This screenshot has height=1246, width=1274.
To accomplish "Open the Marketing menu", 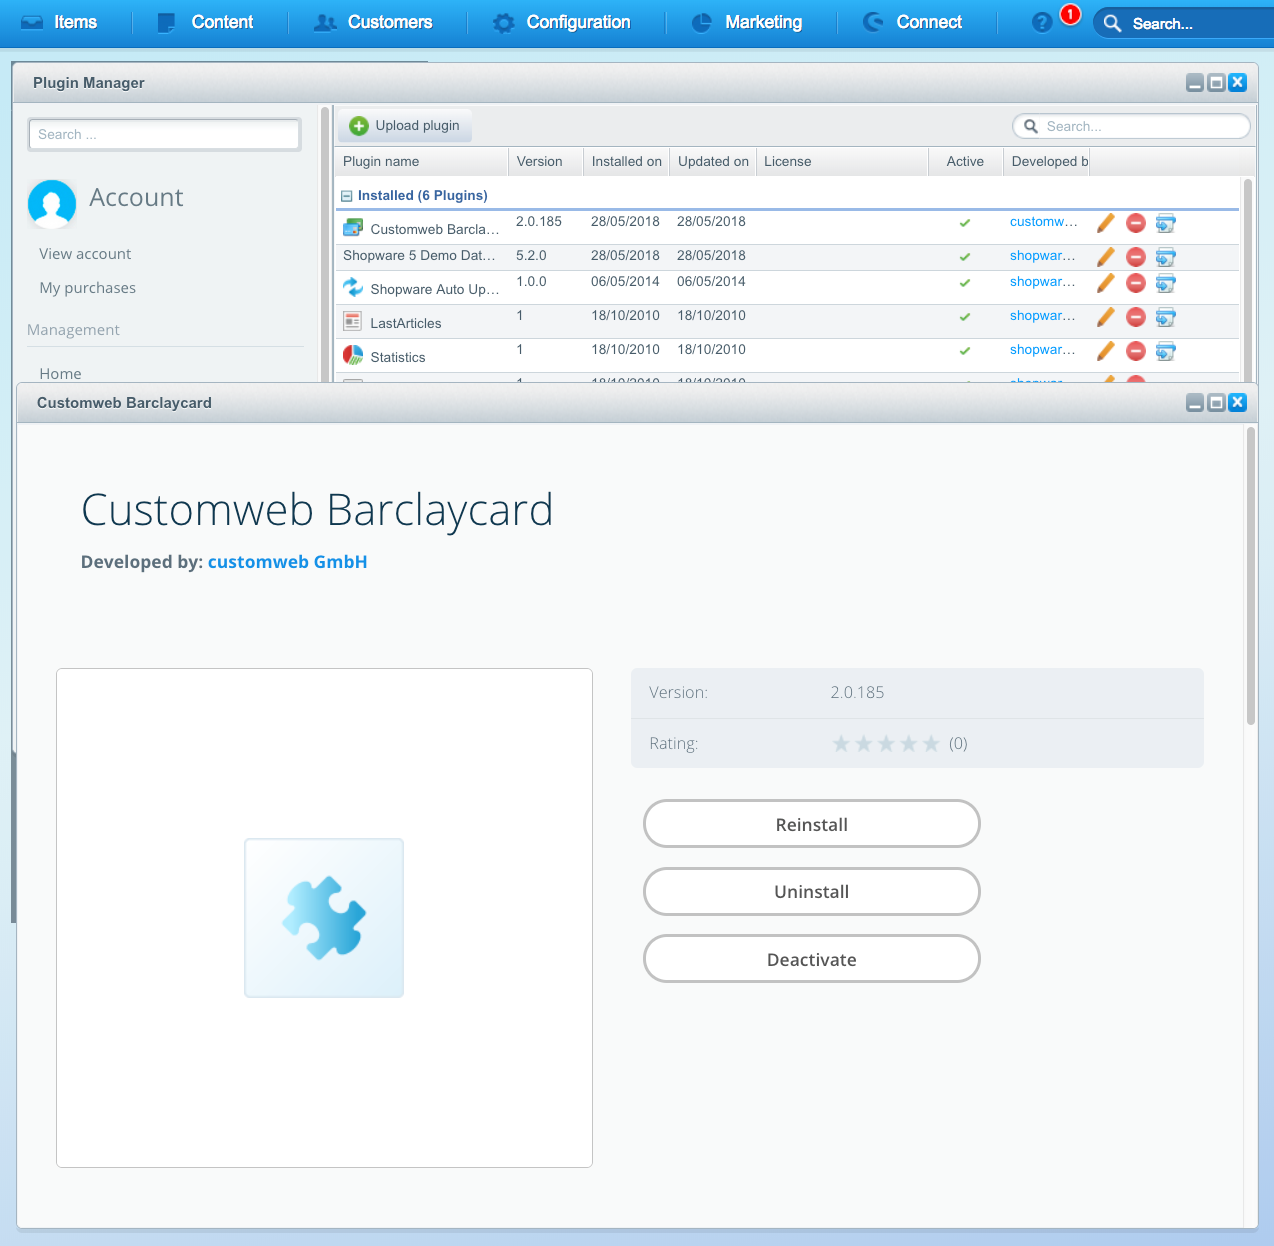I will tap(747, 22).
